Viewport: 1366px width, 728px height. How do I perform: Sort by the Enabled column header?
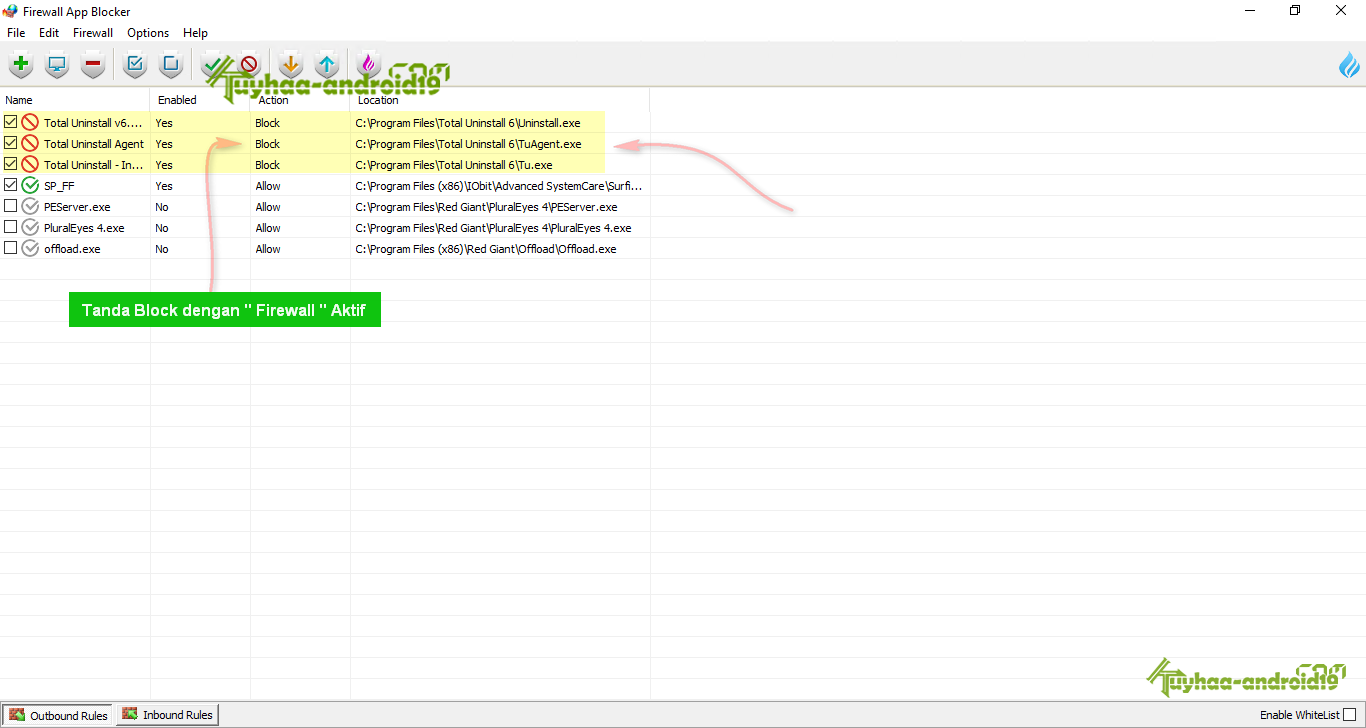[200, 100]
